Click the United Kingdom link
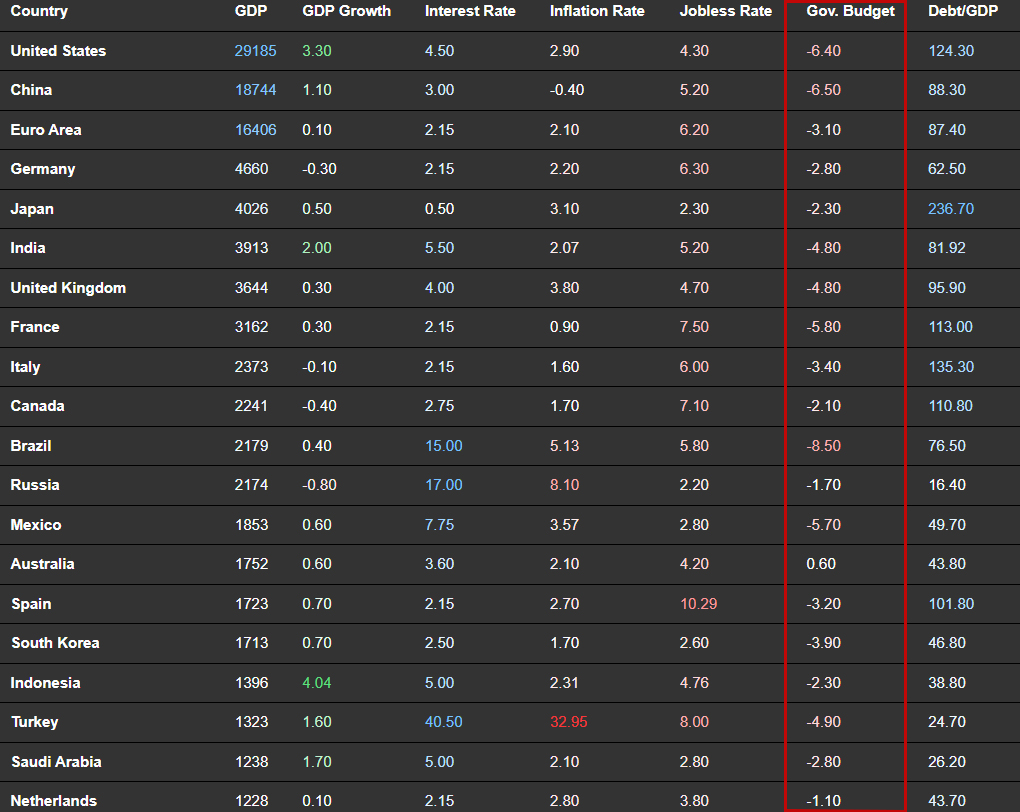This screenshot has width=1020, height=812. 68,288
